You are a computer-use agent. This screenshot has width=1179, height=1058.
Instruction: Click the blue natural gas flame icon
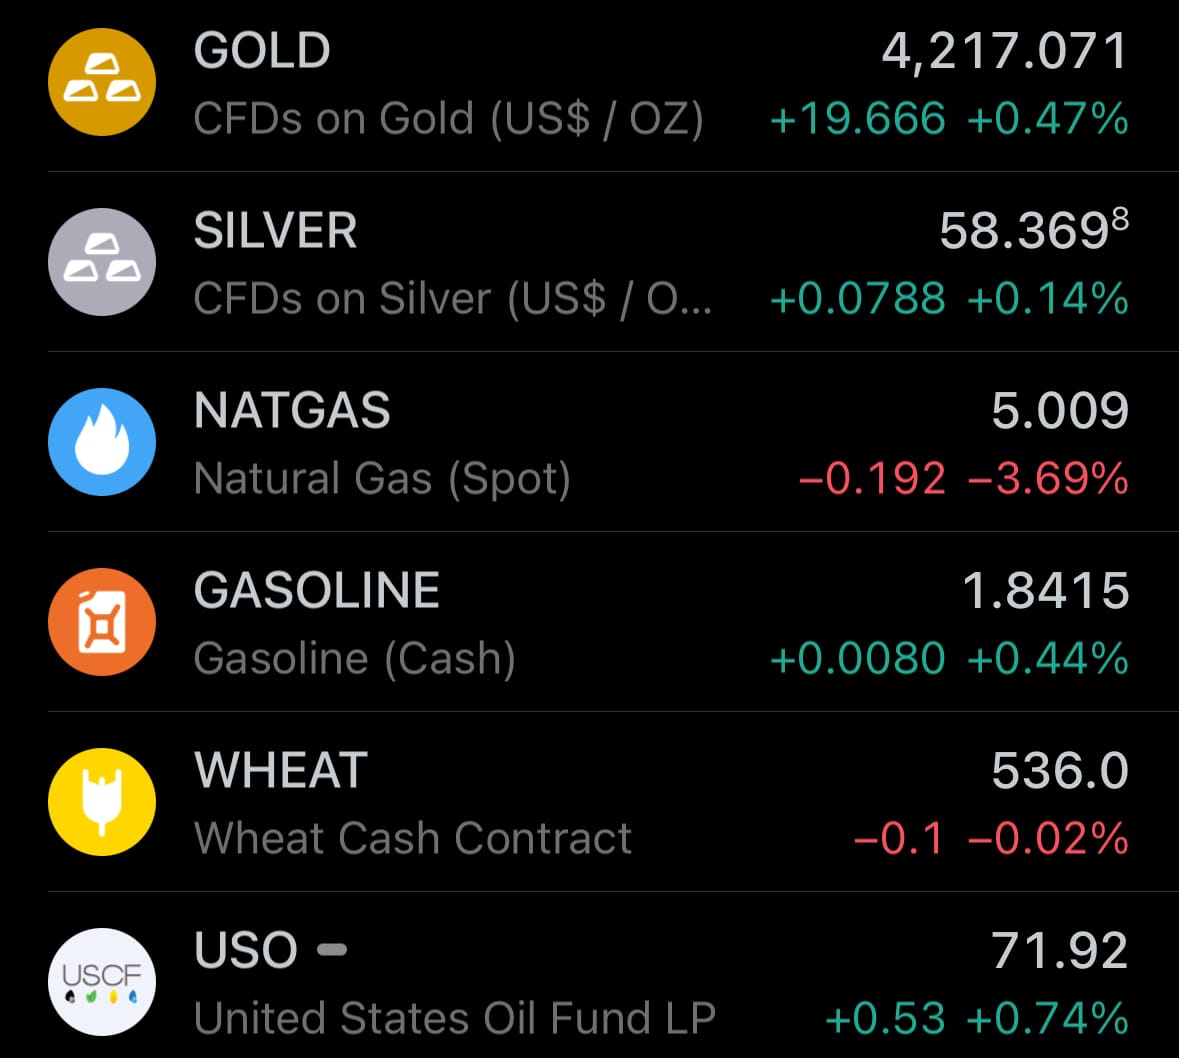coord(102,442)
